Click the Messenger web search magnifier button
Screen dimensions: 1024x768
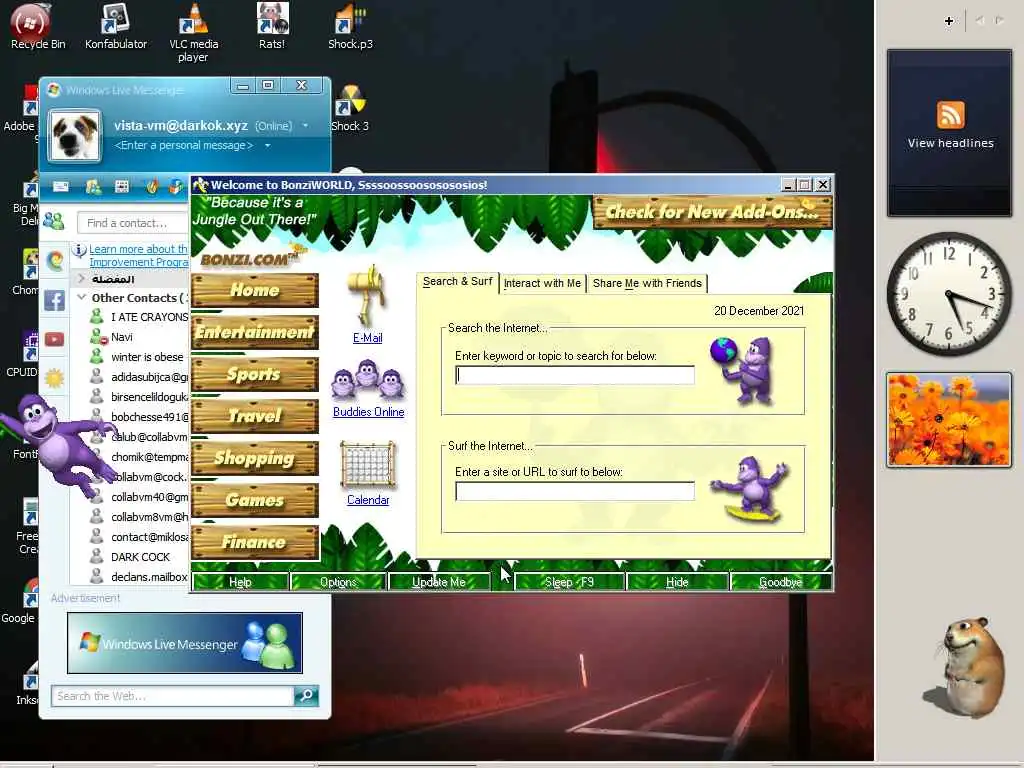click(306, 696)
